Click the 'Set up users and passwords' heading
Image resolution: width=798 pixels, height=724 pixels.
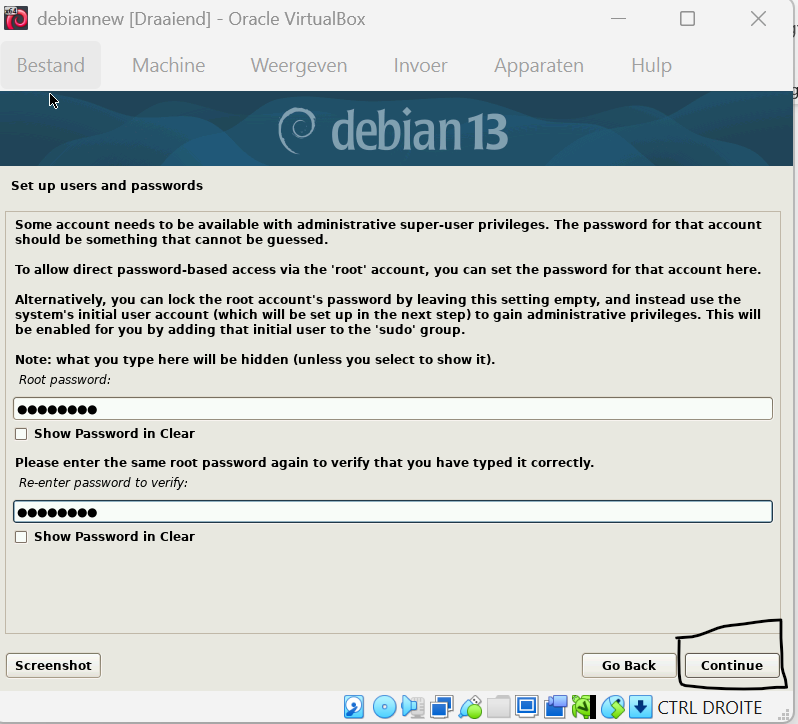coord(107,186)
